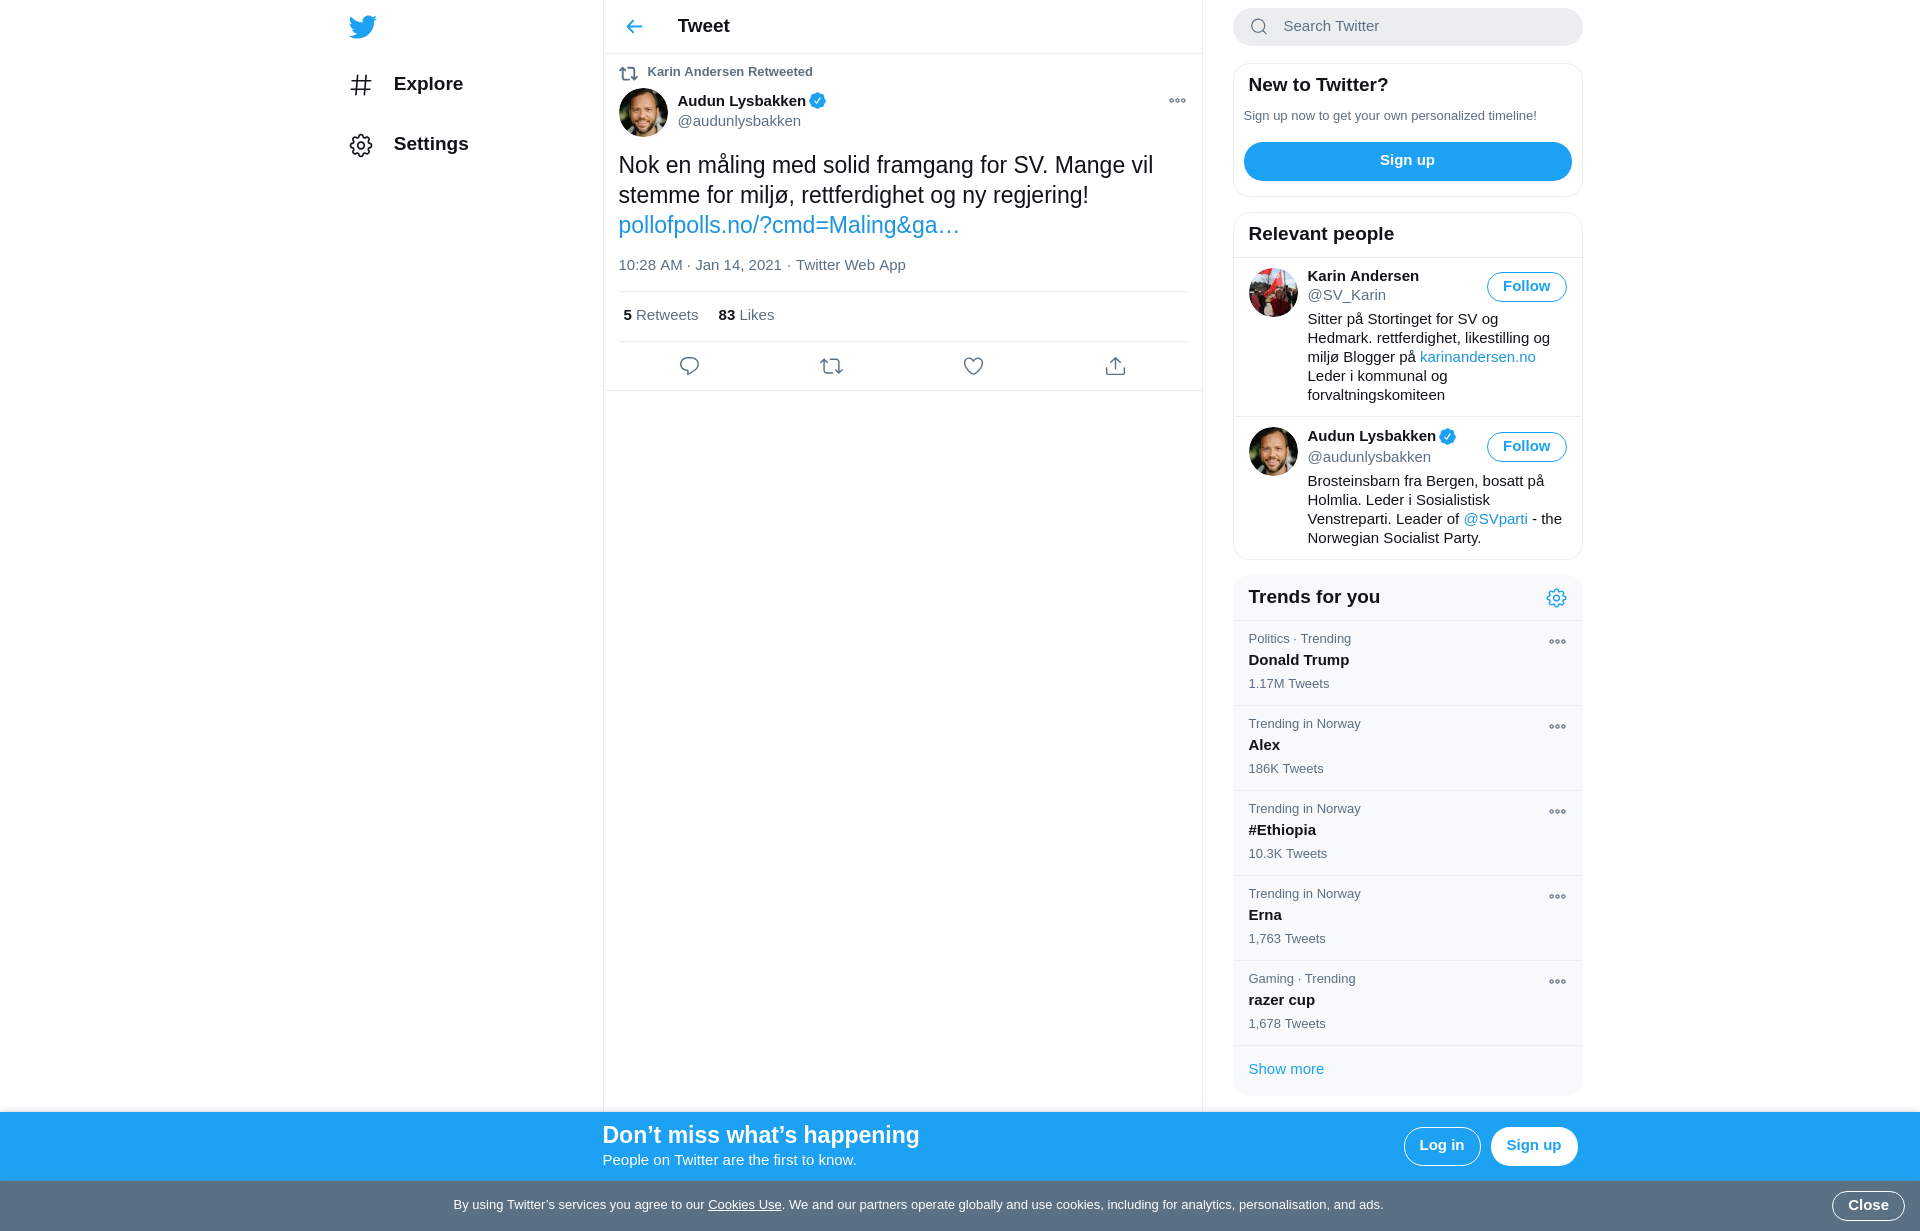Open the pollofpolls.no link in tweet

pyautogui.click(x=788, y=226)
